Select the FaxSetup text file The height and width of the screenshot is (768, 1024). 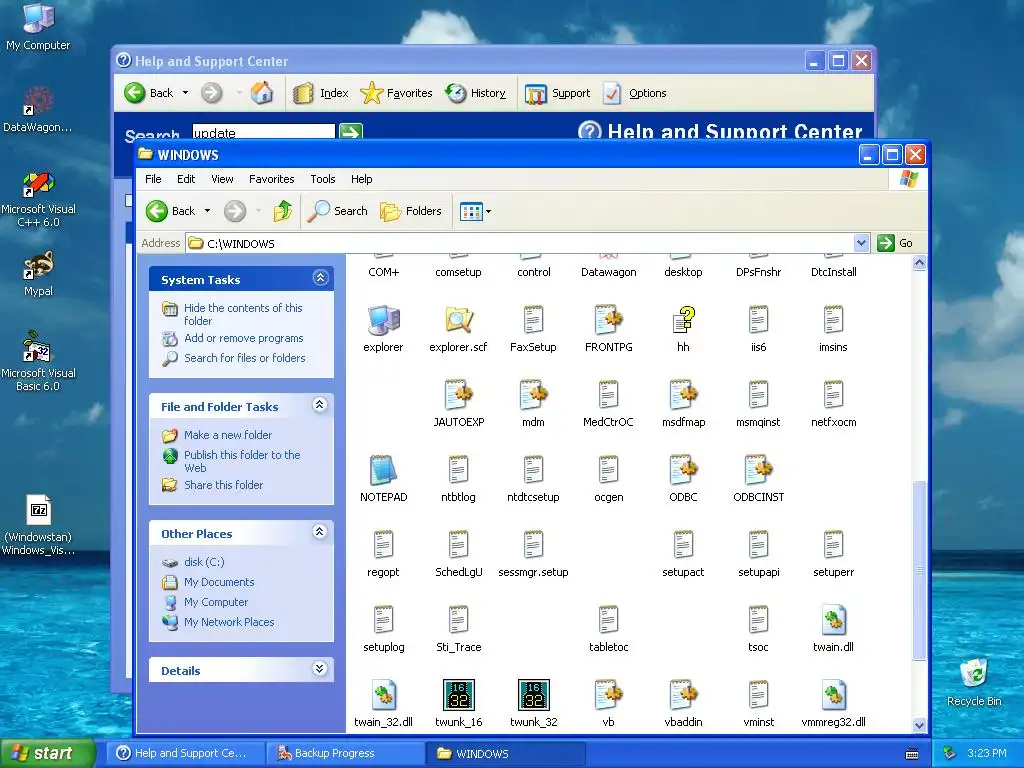534,320
